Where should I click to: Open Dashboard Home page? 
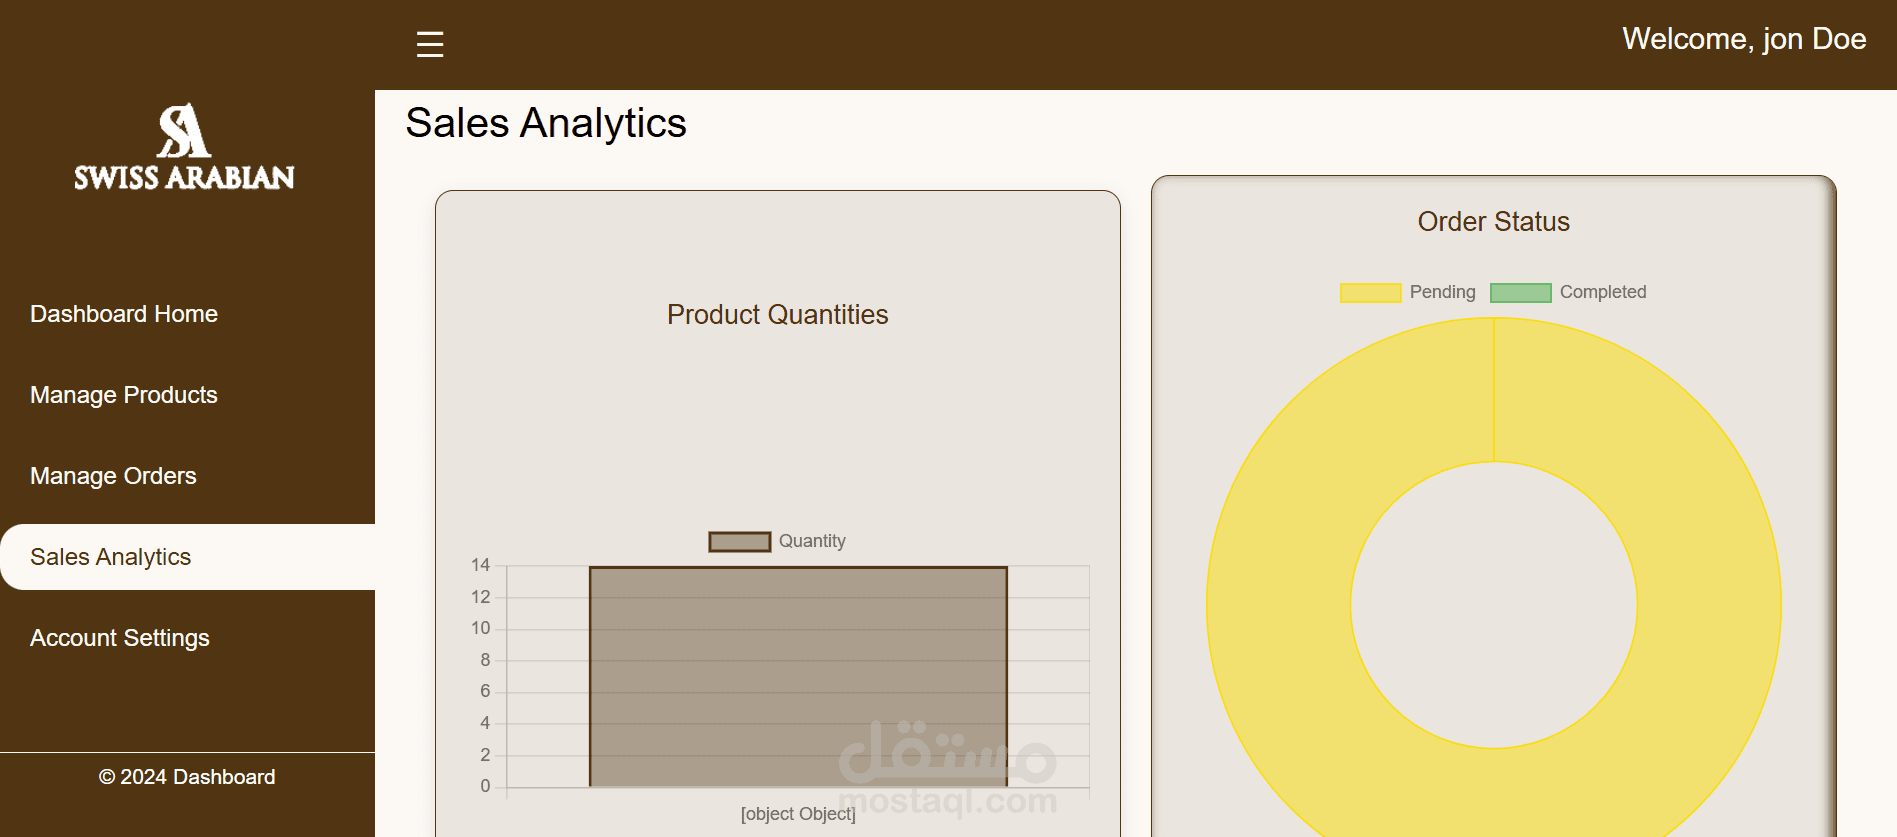coord(124,314)
